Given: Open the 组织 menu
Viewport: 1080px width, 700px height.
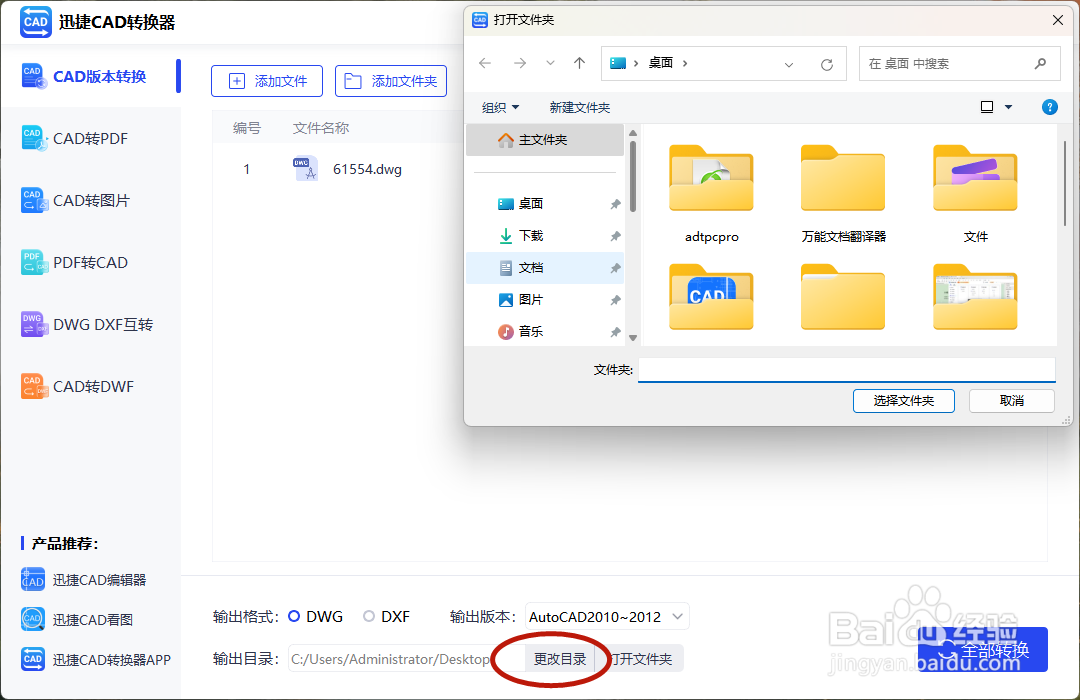Looking at the screenshot, I should point(500,107).
